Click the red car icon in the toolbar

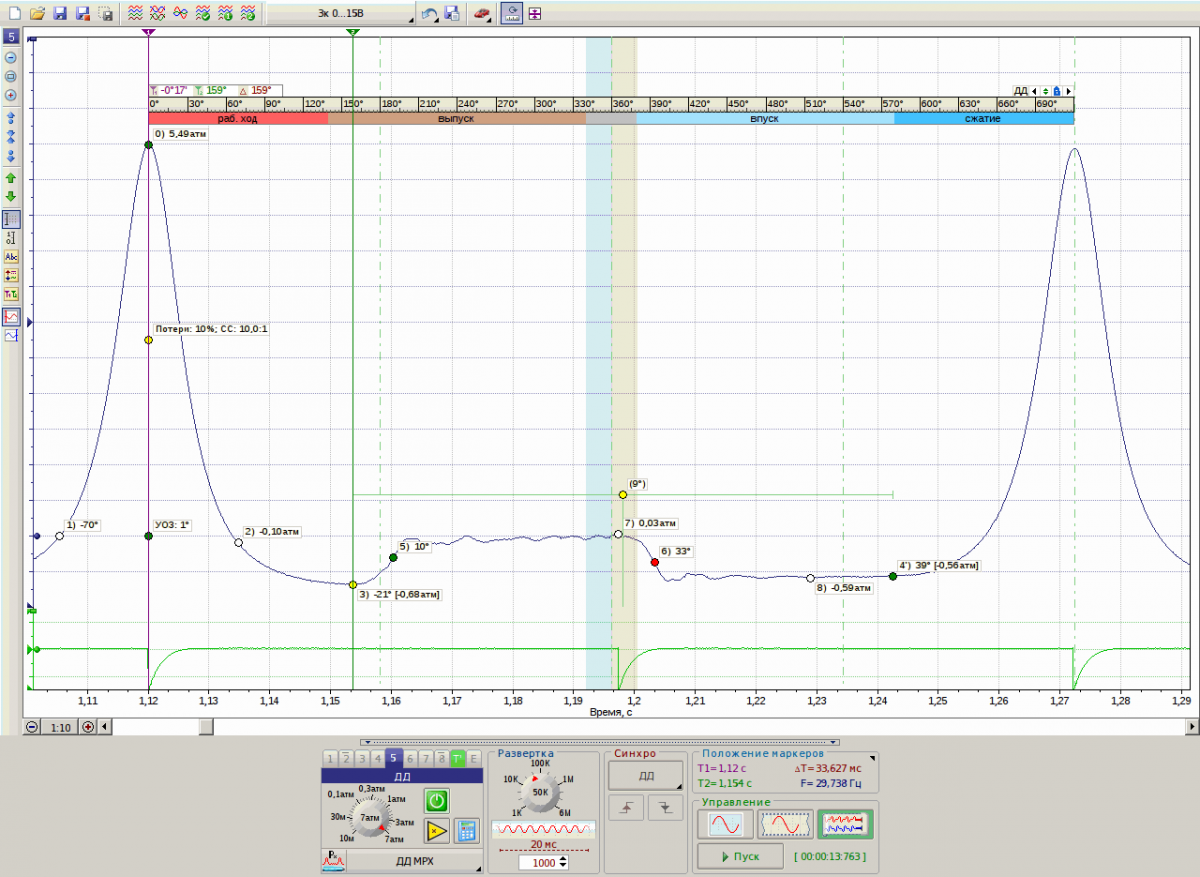pos(482,14)
